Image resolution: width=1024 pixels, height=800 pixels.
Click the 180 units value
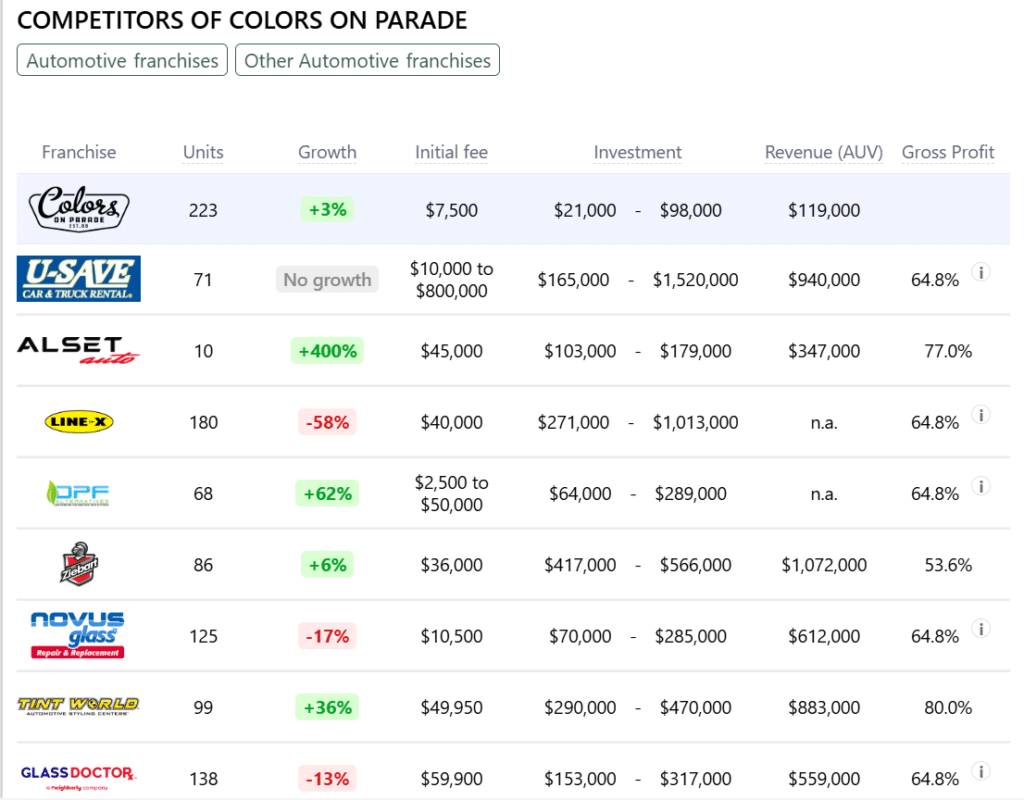203,422
